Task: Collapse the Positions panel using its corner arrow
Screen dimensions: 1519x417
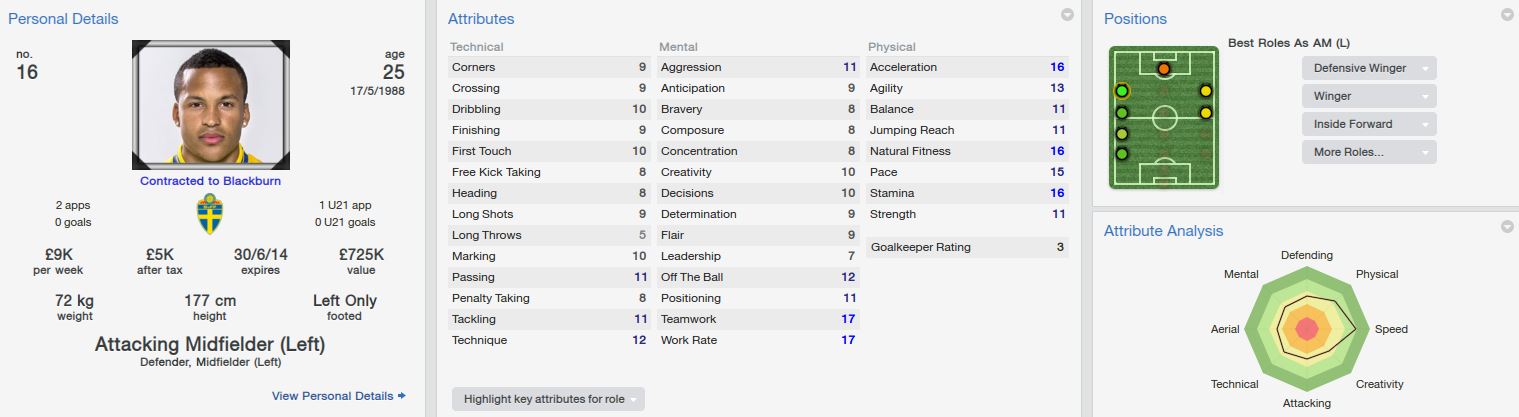Action: (1507, 15)
